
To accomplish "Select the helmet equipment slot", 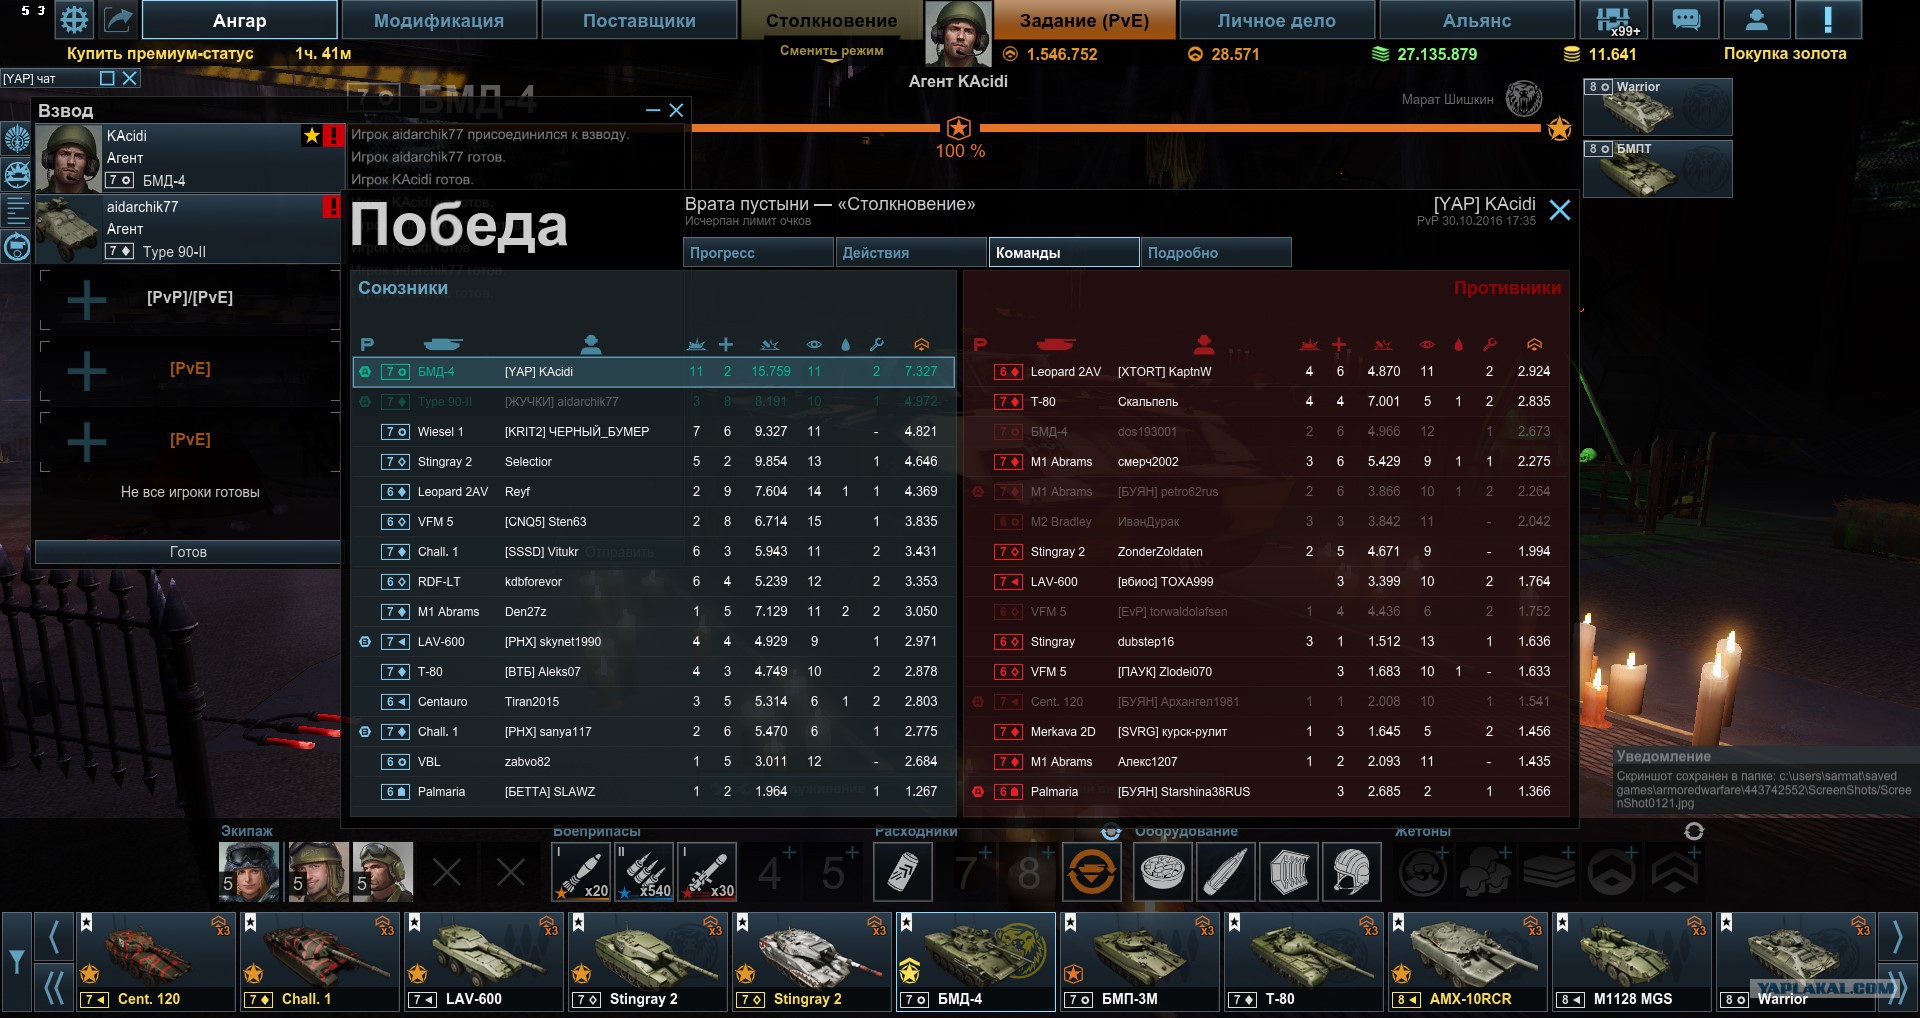I will [x=1352, y=872].
